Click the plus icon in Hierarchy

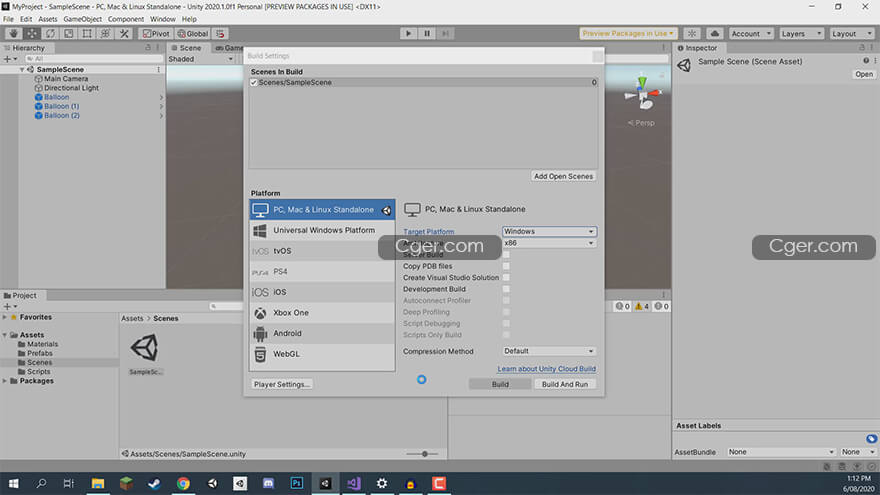(7, 58)
